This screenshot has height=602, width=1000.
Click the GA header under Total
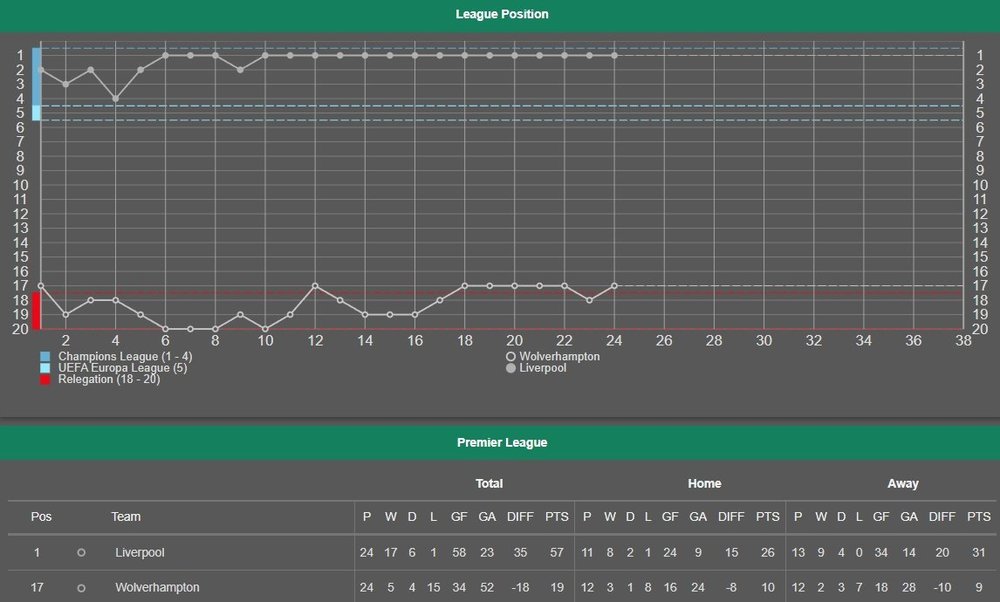pos(487,517)
